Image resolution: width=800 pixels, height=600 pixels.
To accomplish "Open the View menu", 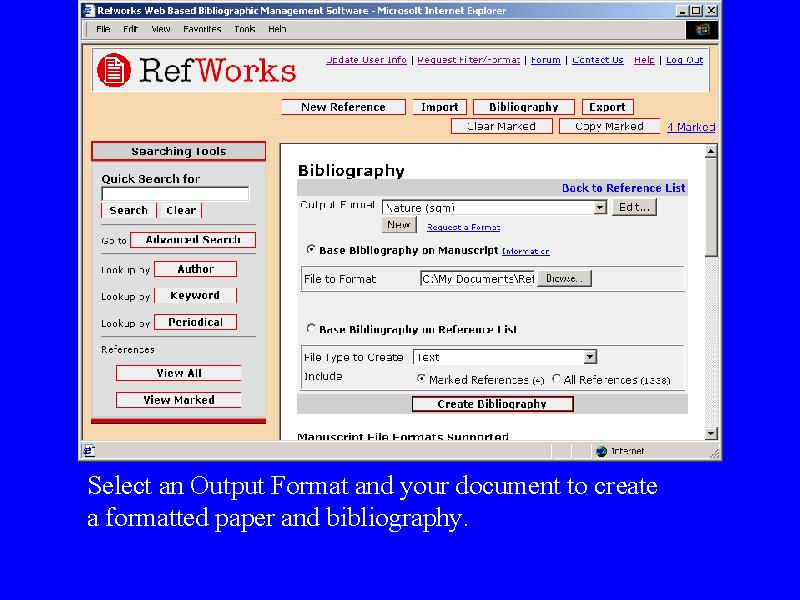I will 161,29.
